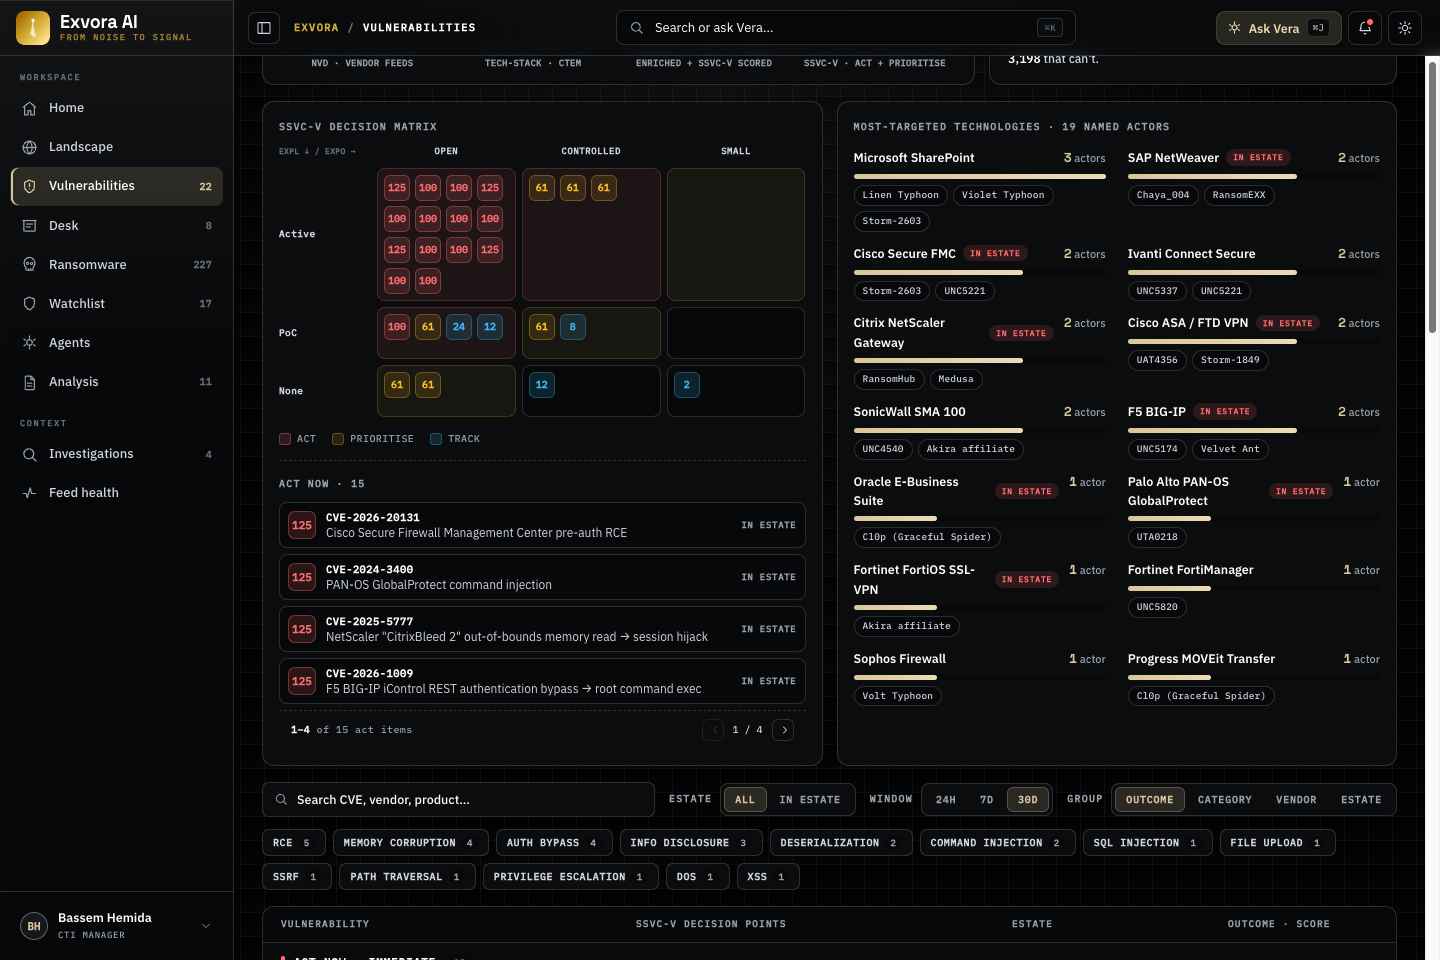Go to the previous page of act items
Image resolution: width=1440 pixels, height=960 pixels.
[713, 730]
